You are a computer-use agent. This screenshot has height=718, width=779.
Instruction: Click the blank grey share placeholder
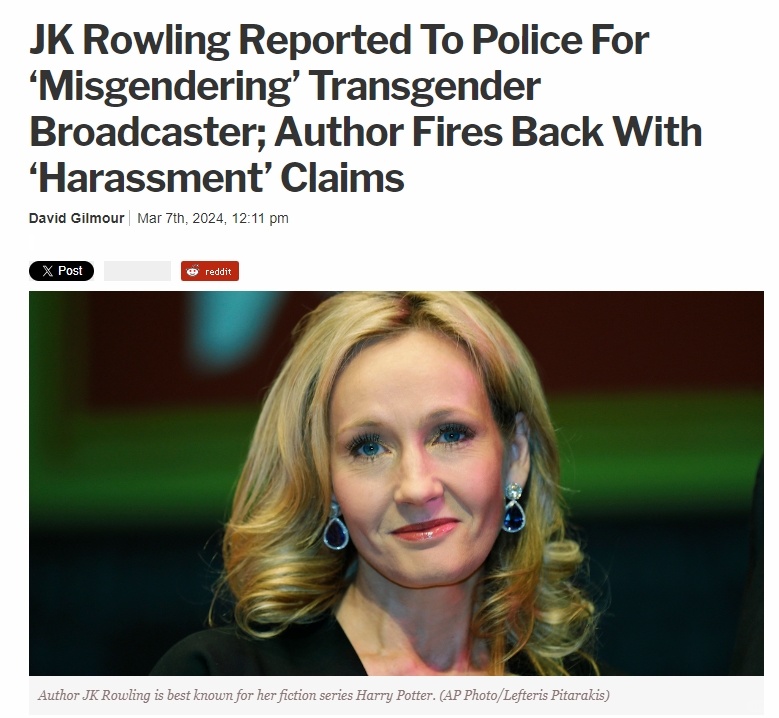tap(138, 271)
